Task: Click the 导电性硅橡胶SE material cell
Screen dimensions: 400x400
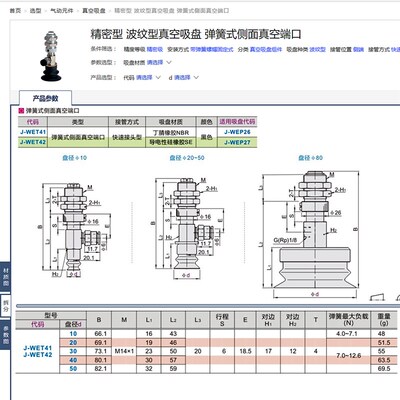Action: [171, 142]
